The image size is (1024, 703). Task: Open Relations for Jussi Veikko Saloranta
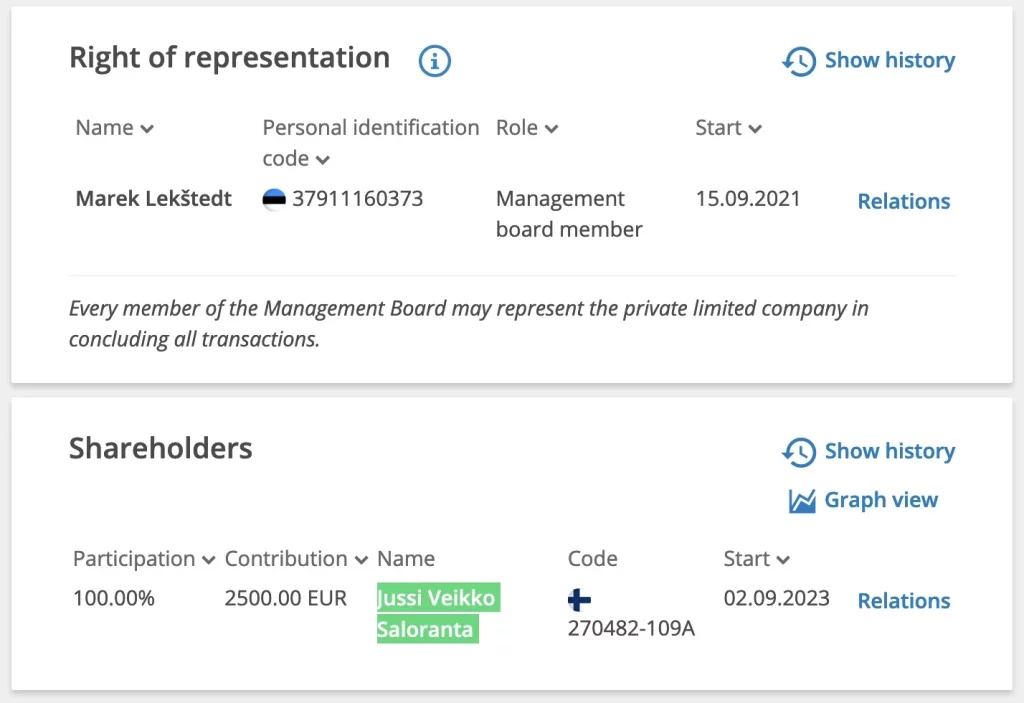[904, 601]
